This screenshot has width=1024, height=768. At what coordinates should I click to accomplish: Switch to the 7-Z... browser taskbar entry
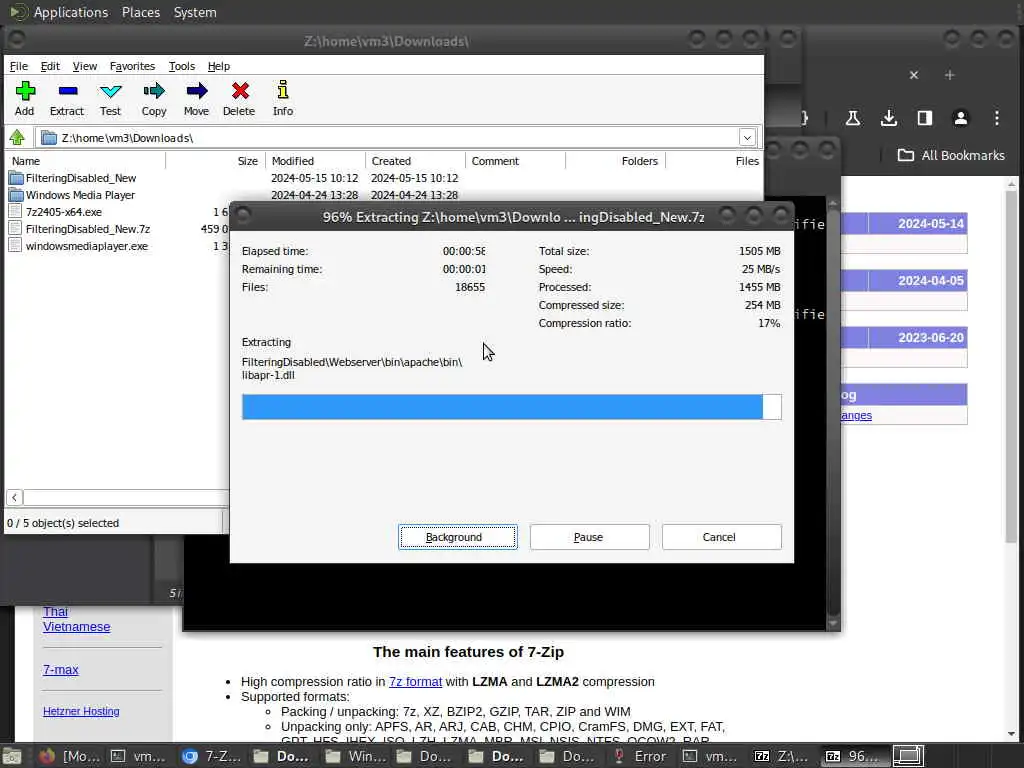[212, 756]
